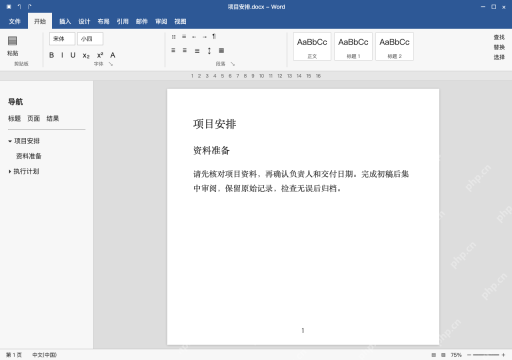Click the 选择 select button
Screen dimensions: 512x360
pos(499,57)
